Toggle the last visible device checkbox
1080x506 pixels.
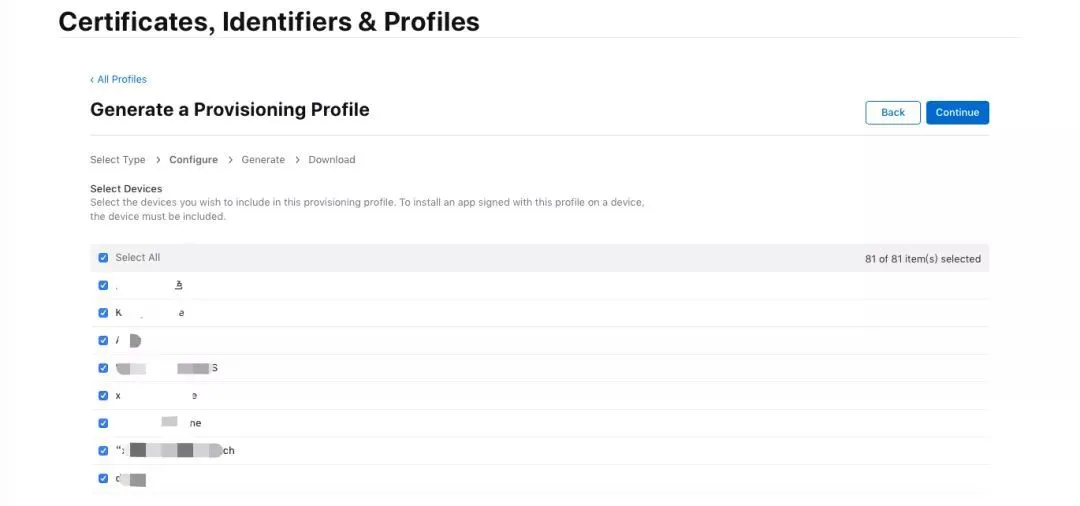click(103, 478)
